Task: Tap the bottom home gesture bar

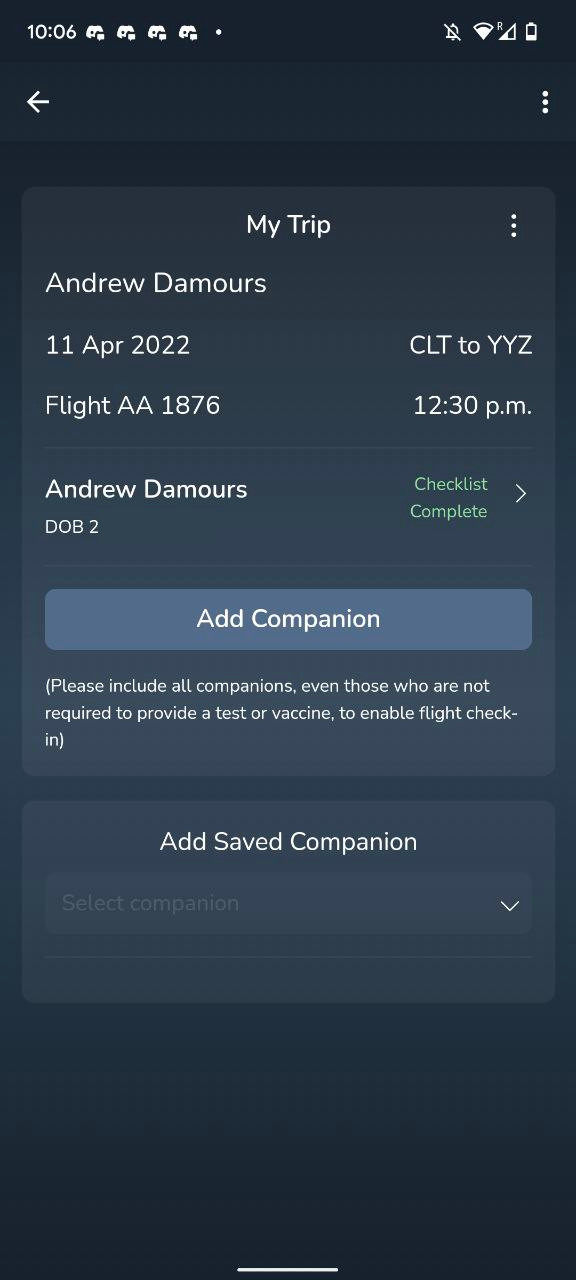Action: point(288,1269)
